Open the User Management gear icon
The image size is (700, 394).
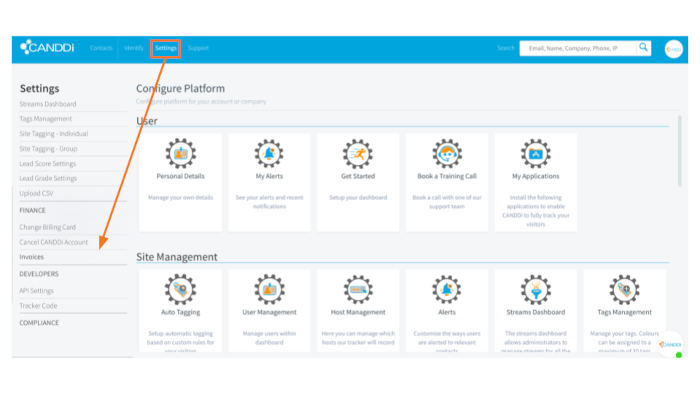(x=269, y=290)
